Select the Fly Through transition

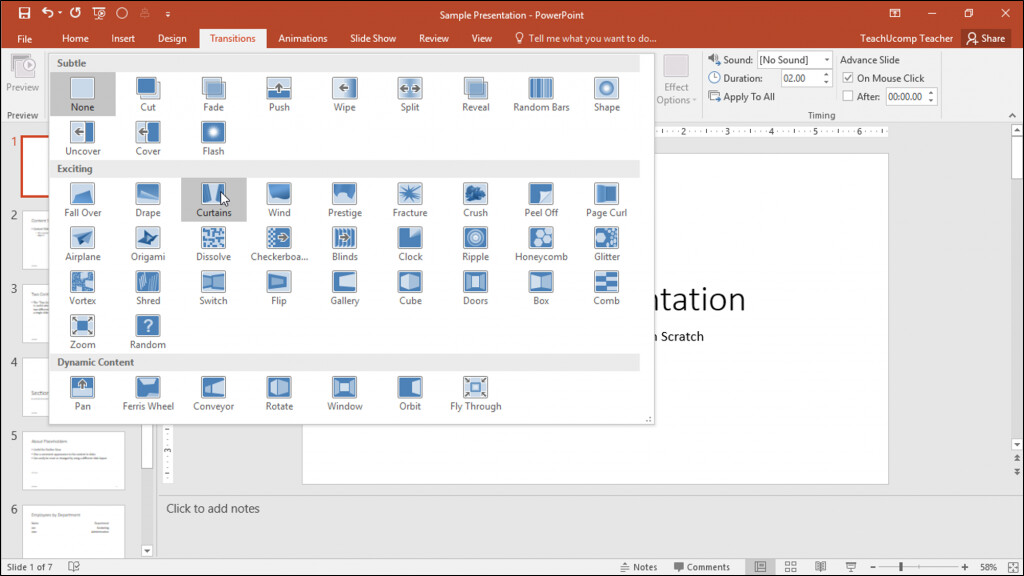474,392
